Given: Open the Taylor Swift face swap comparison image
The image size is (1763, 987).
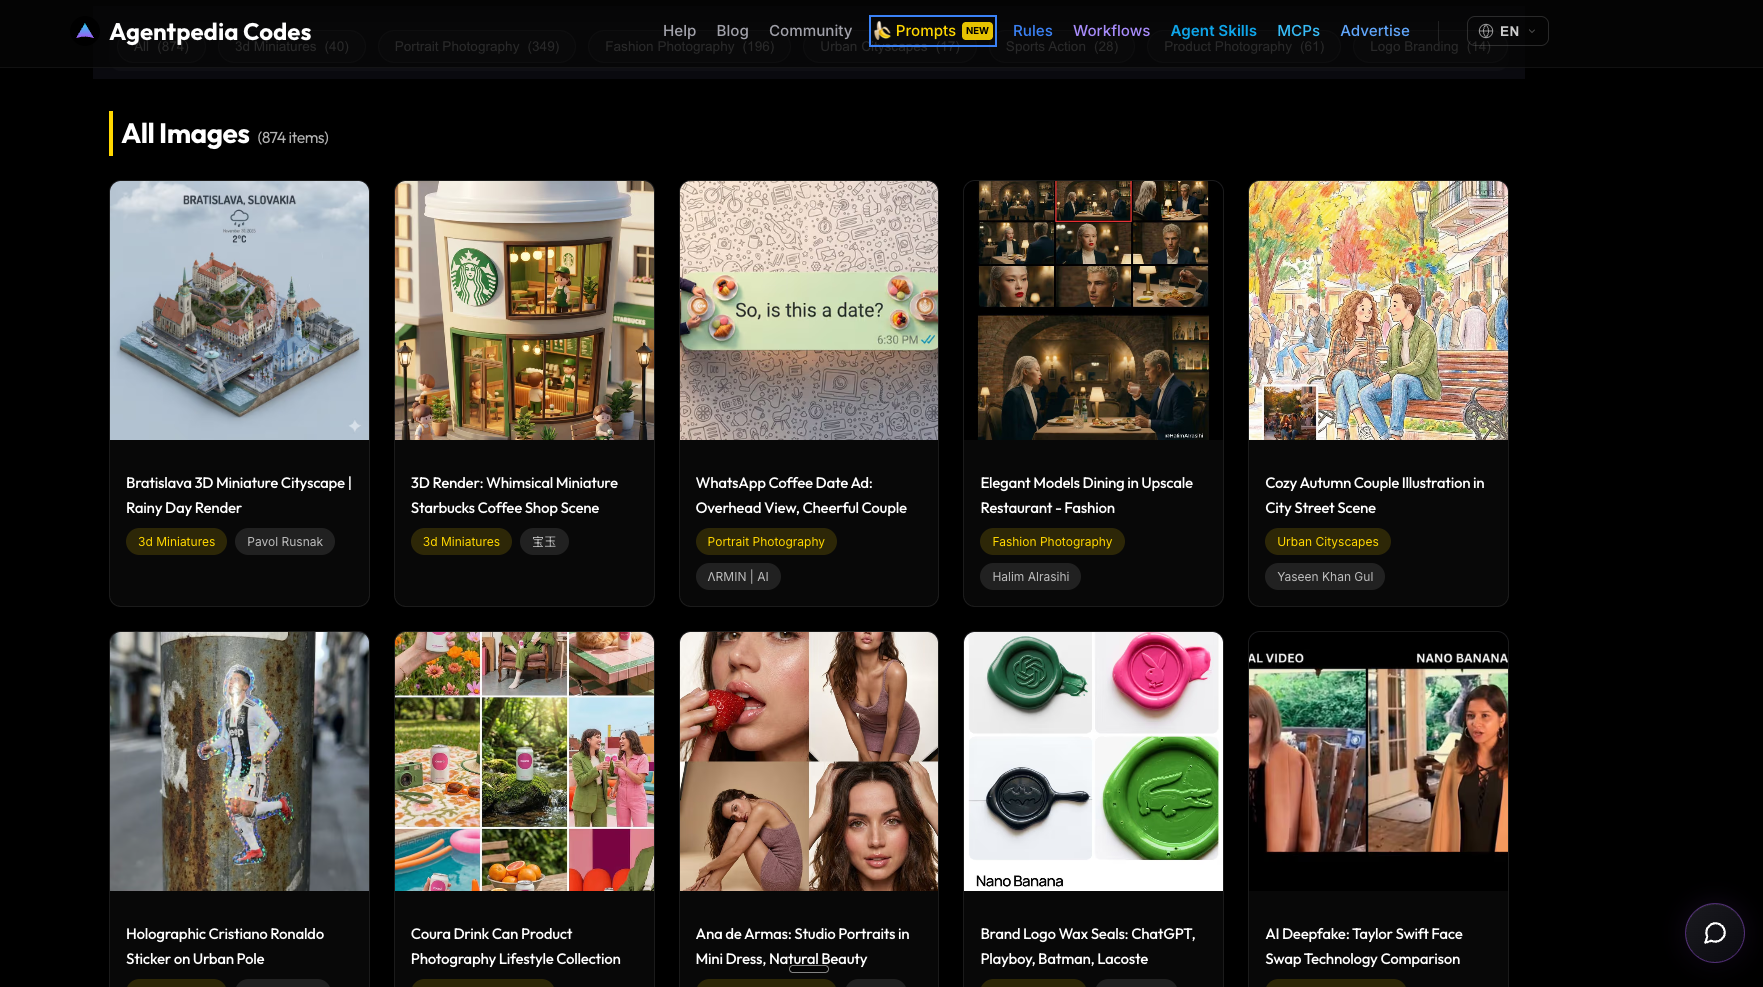Looking at the screenshot, I should point(1378,761).
